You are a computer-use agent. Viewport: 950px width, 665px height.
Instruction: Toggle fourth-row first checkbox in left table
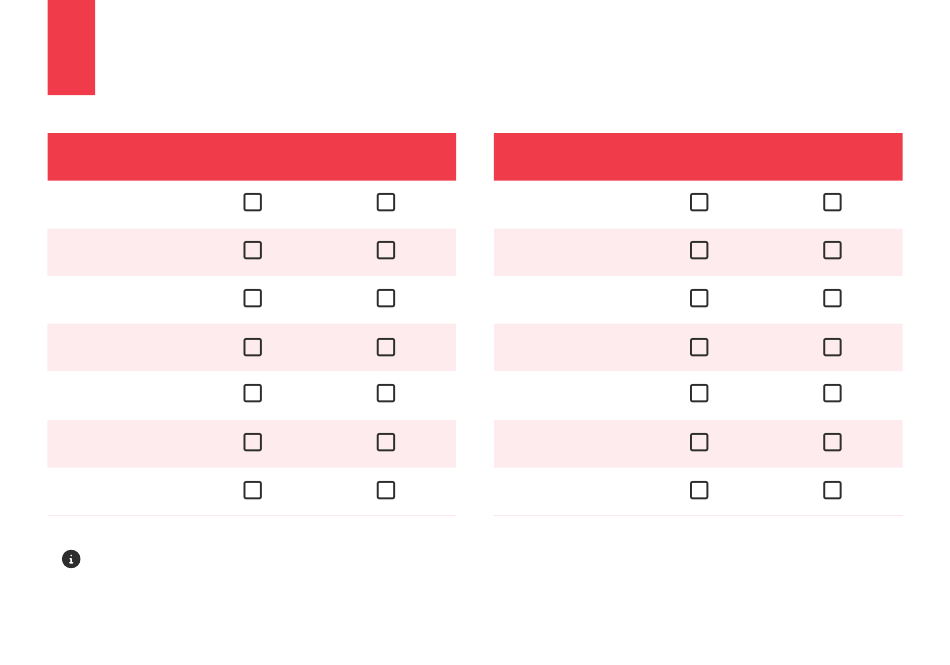pyautogui.click(x=253, y=347)
